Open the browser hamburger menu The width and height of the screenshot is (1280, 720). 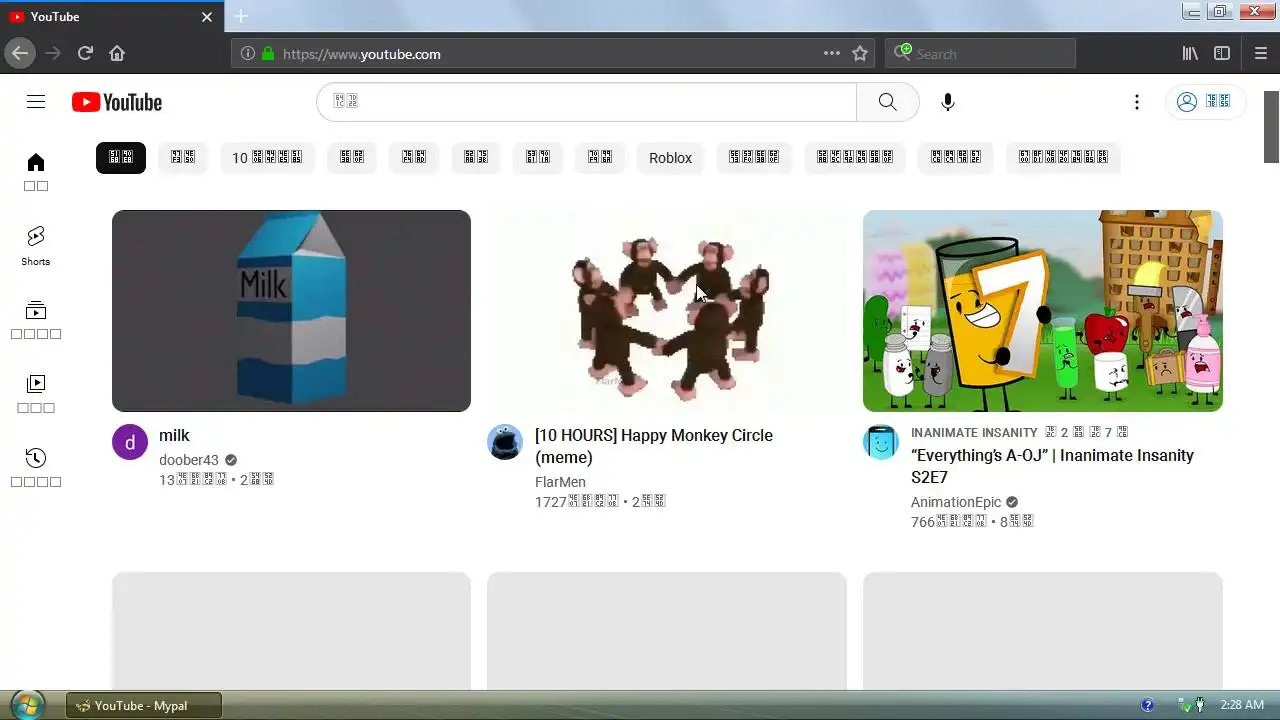(1261, 54)
